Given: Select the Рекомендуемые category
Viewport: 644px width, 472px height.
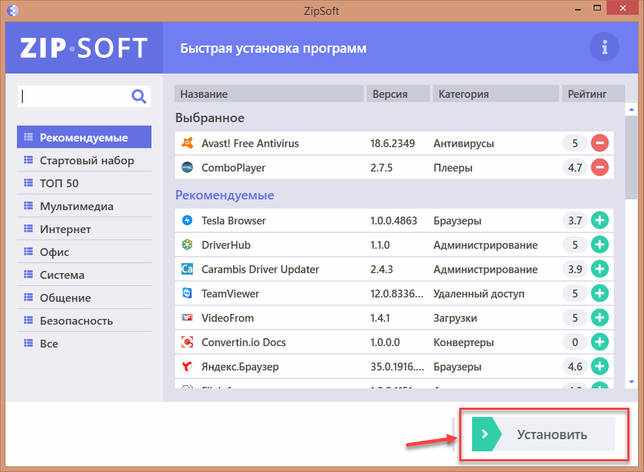Looking at the screenshot, I should [84, 137].
